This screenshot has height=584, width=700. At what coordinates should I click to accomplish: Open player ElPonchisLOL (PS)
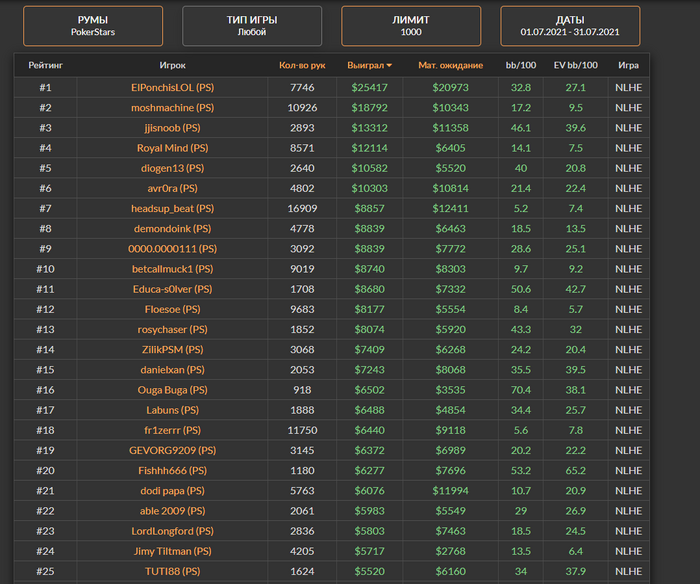point(172,88)
